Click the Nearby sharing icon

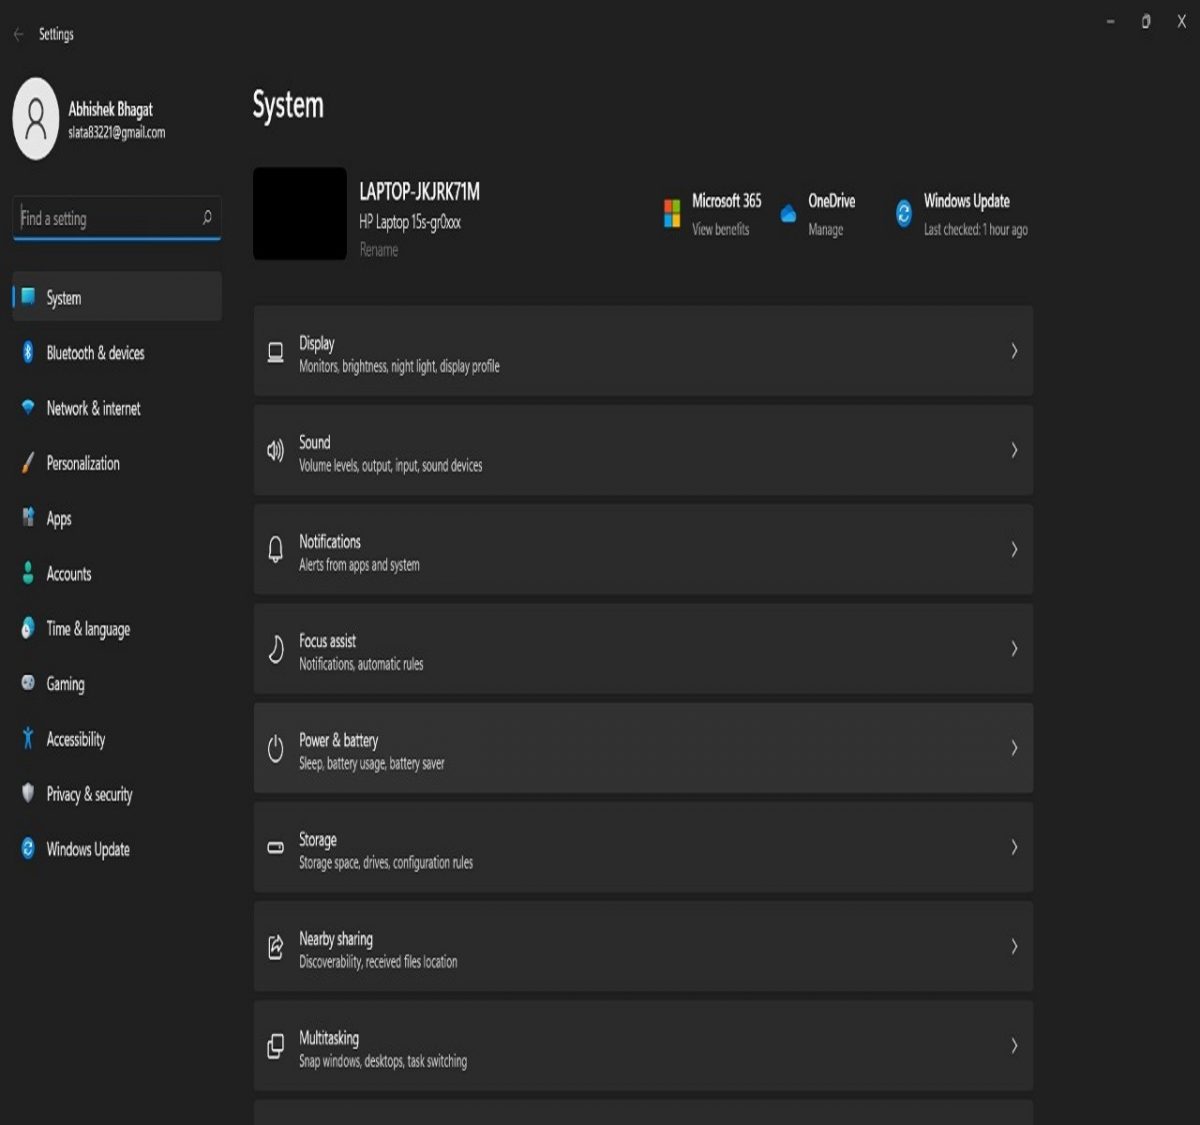point(276,946)
